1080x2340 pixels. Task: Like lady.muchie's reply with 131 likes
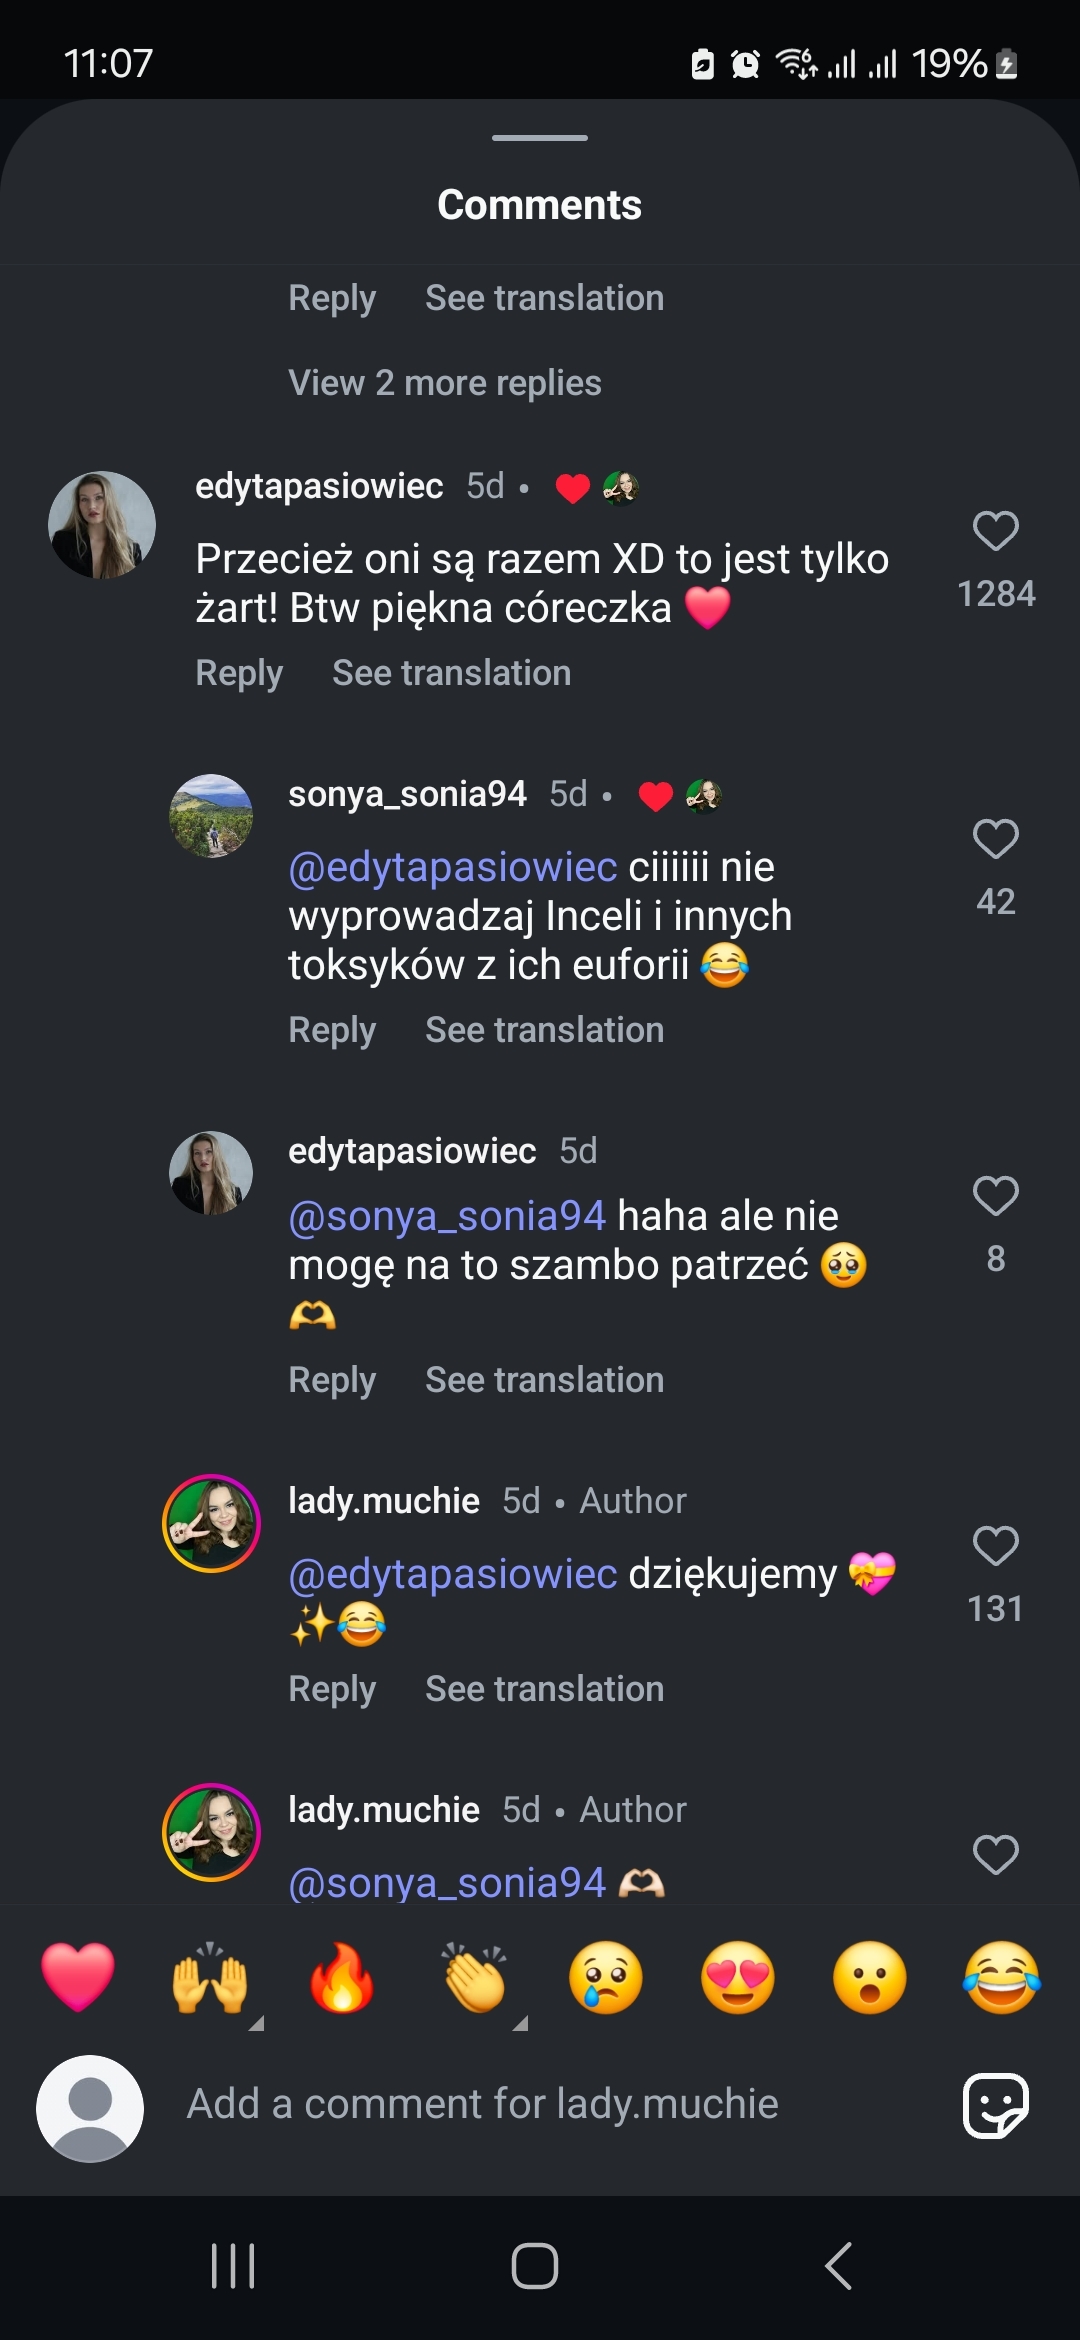[x=995, y=1546]
